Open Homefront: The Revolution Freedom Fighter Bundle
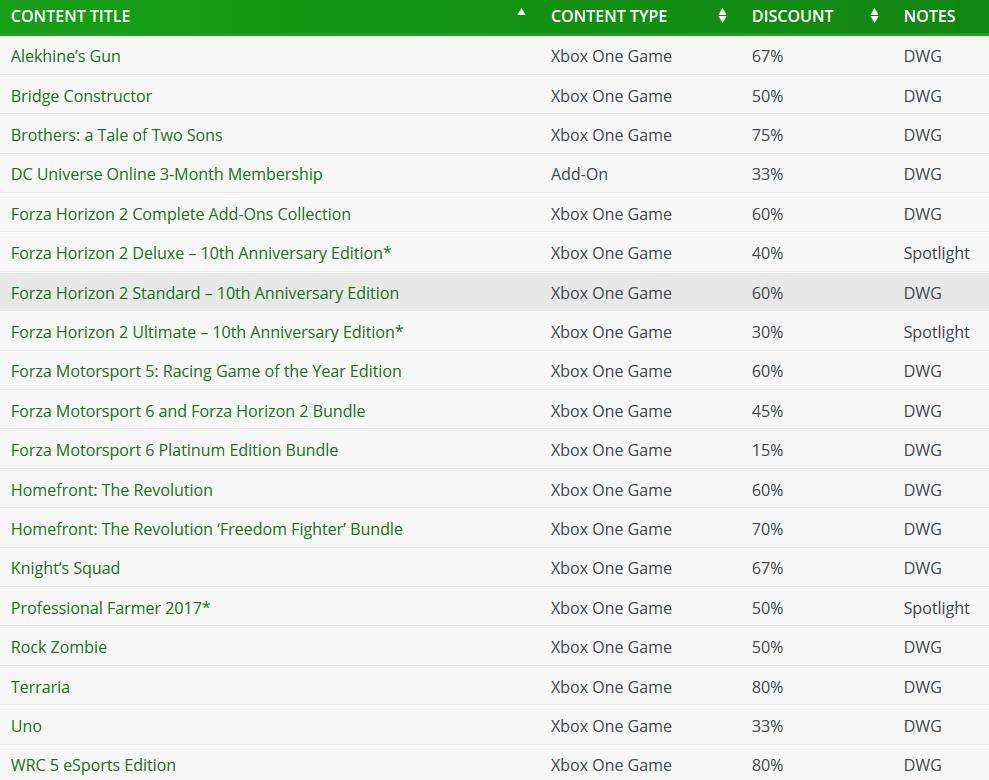This screenshot has width=989, height=780. 207,529
